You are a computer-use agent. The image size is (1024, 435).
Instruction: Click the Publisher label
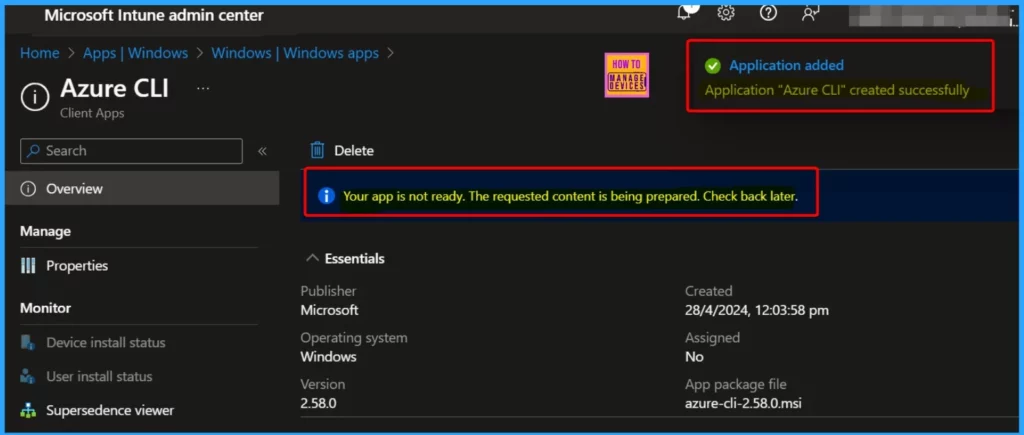pos(328,291)
